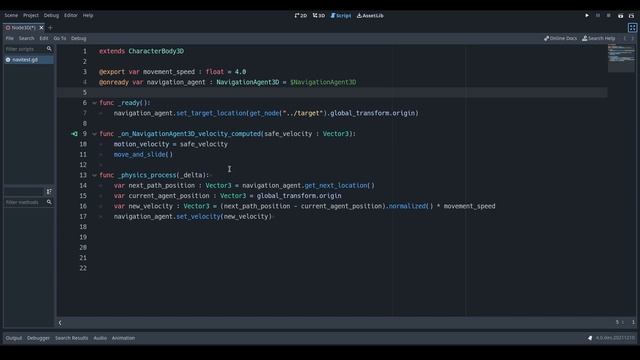Open the script editor Edit menu
Screen dimensions: 640x360
click(x=44, y=38)
